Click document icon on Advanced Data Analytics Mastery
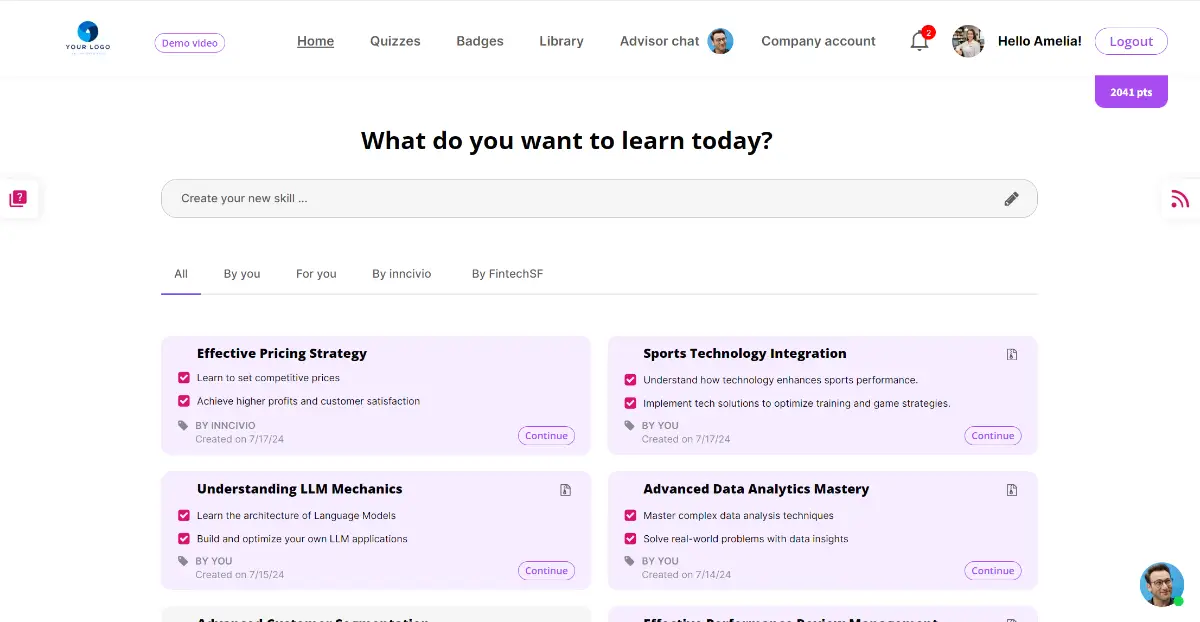 point(1012,490)
